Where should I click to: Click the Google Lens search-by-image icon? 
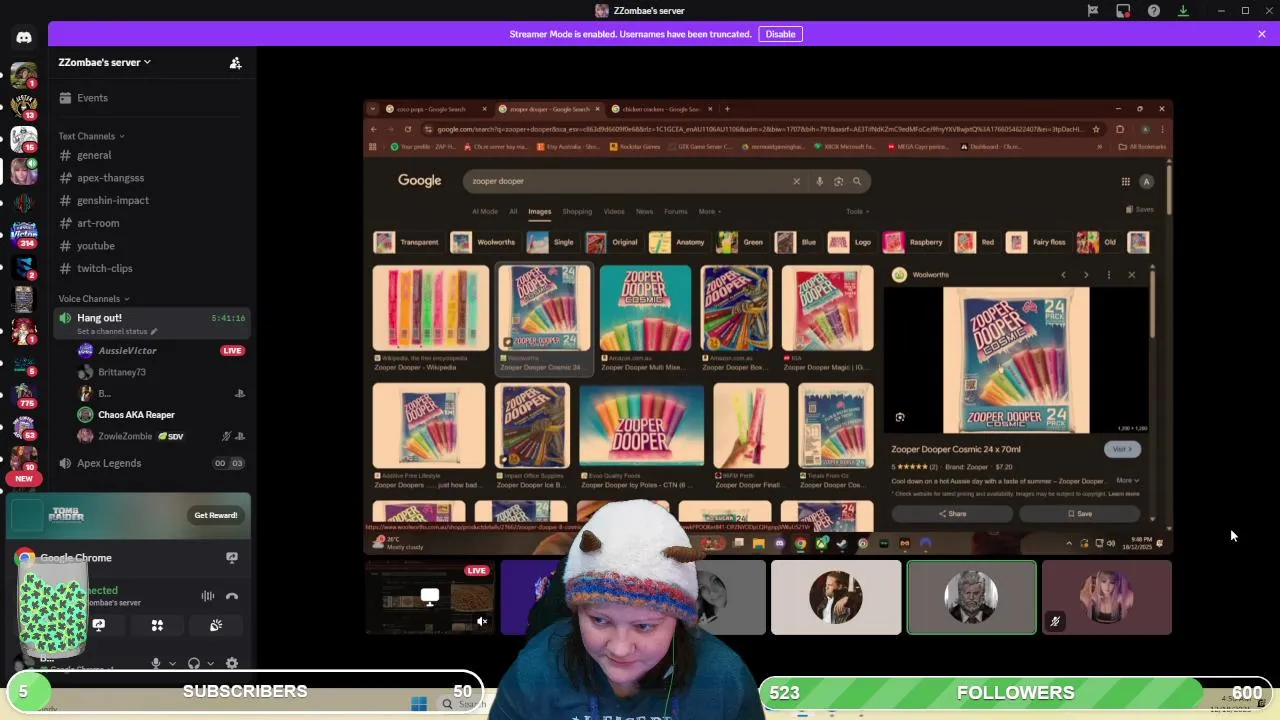[838, 181]
